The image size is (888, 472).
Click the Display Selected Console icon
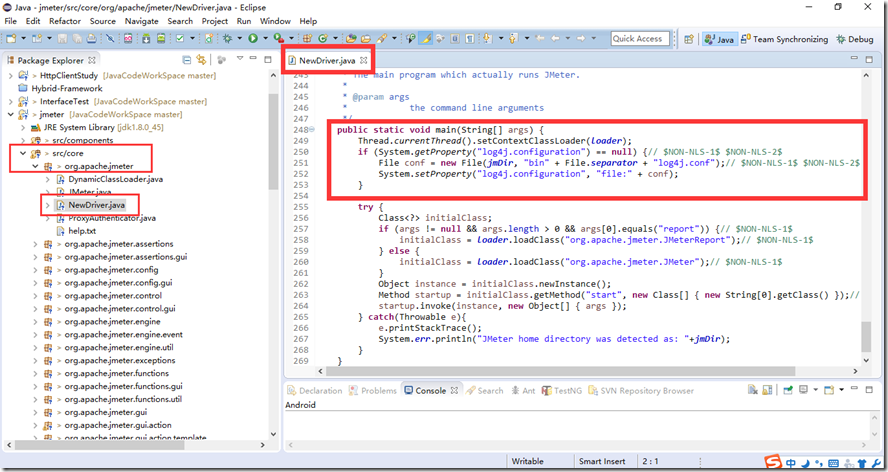(x=804, y=390)
